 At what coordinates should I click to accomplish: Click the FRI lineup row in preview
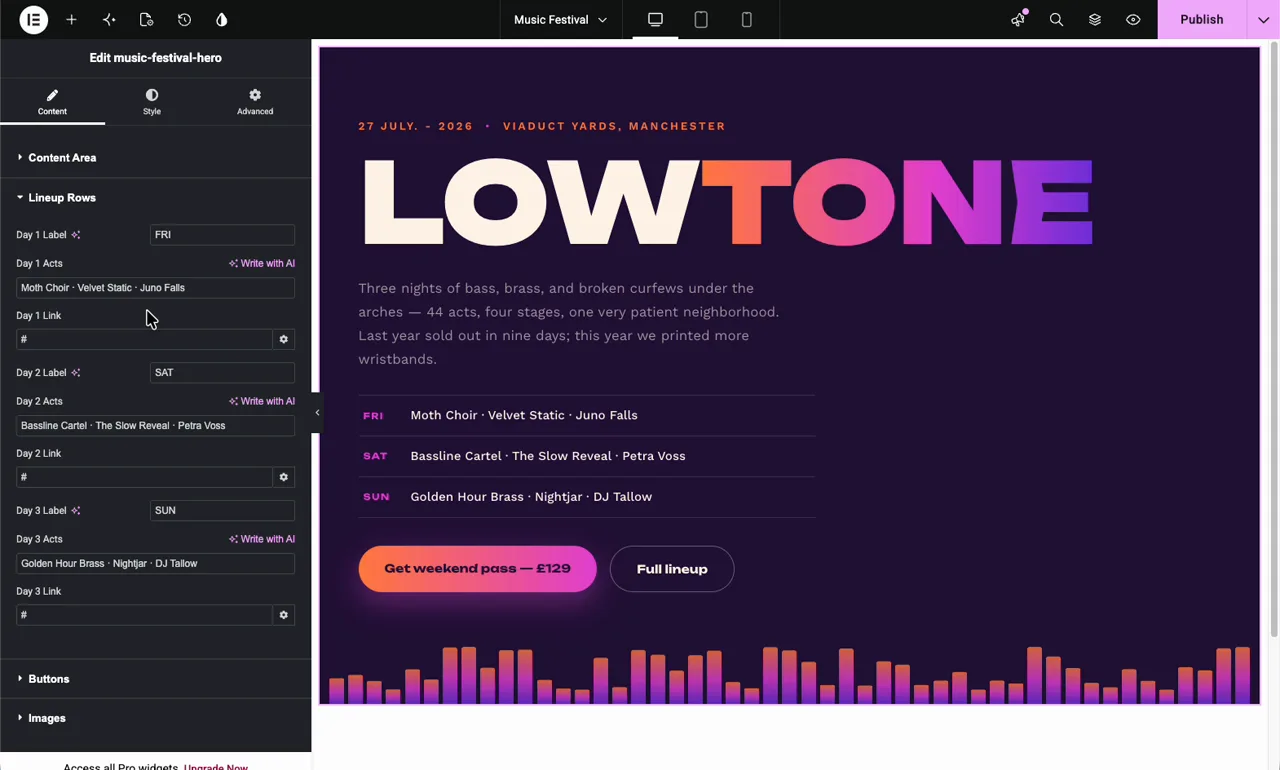(586, 415)
